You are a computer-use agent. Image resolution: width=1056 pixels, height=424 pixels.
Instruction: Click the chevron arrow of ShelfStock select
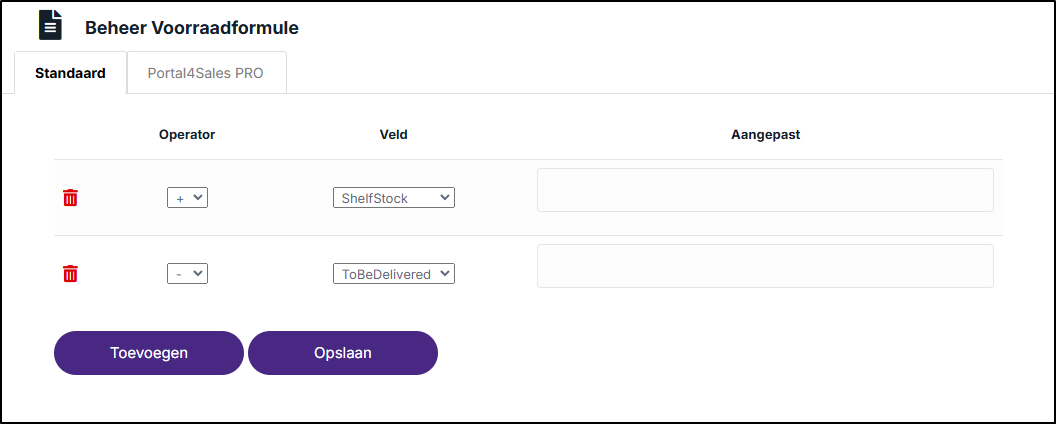[444, 198]
